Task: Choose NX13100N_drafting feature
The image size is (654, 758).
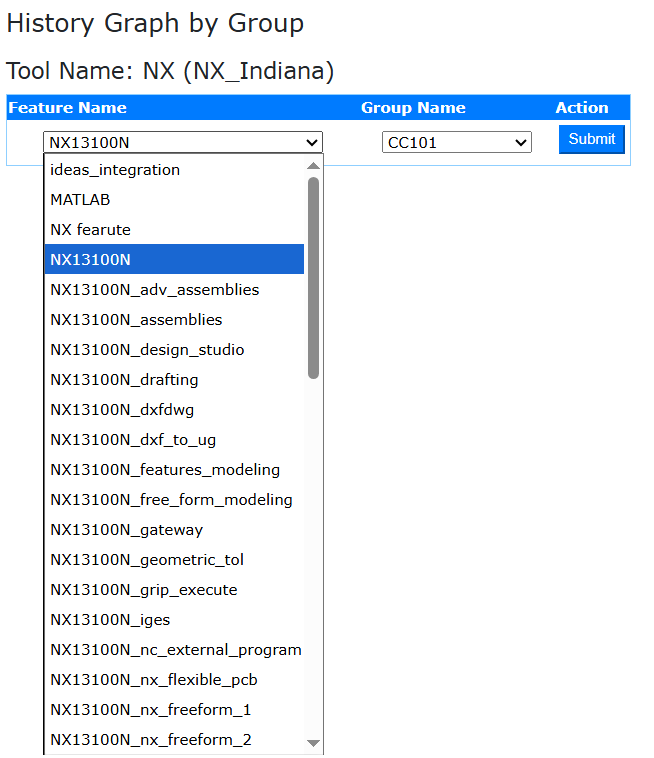Action: click(x=174, y=379)
